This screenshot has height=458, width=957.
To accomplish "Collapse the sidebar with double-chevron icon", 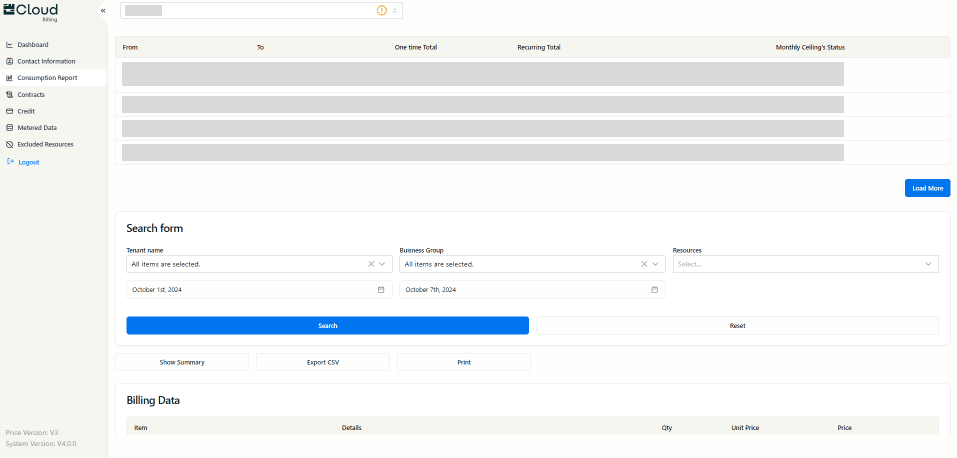I will (x=102, y=10).
